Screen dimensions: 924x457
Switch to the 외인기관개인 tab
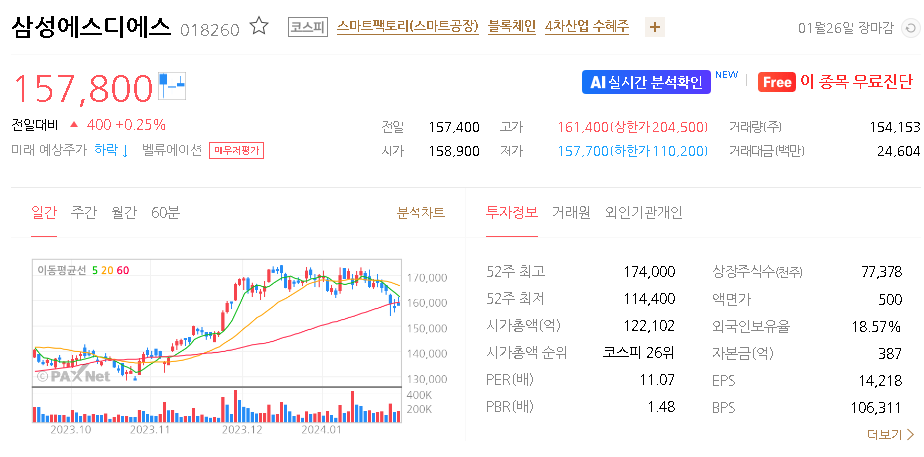[644, 213]
